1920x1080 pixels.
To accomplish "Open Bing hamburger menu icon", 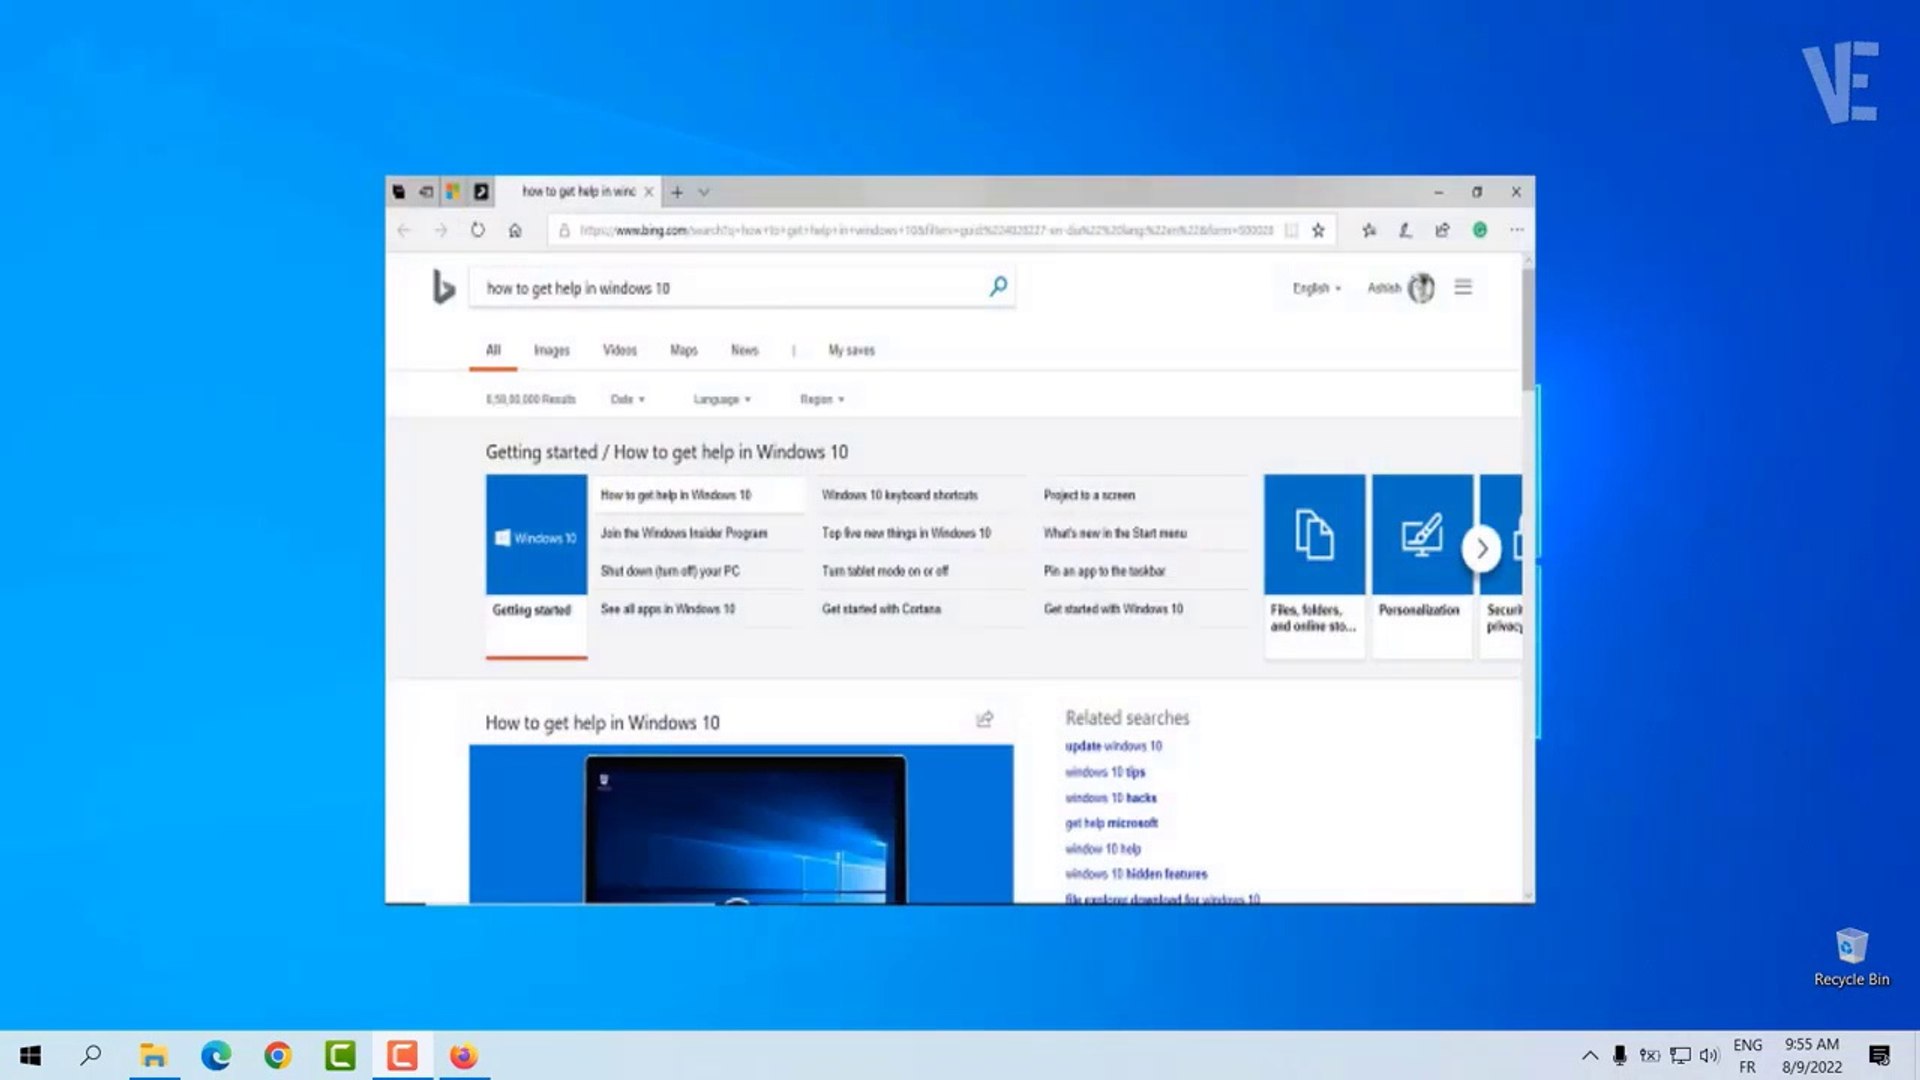I will (1463, 288).
